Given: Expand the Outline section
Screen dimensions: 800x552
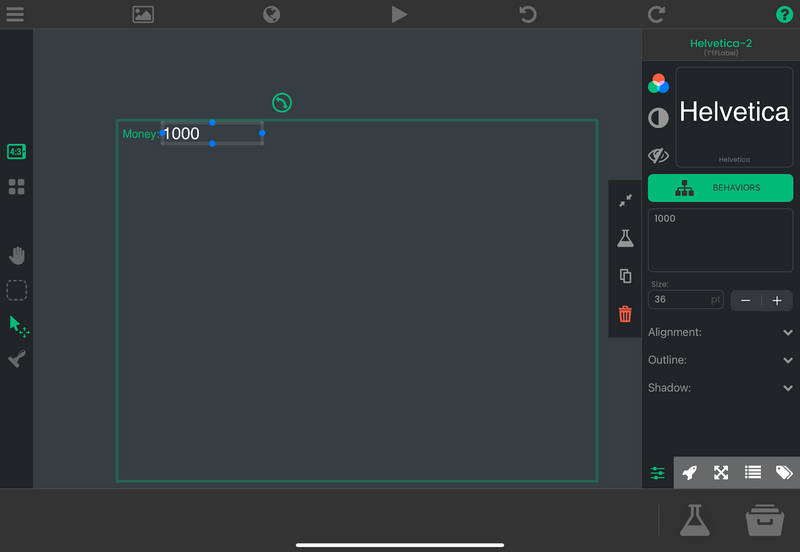Looking at the screenshot, I should click(720, 360).
